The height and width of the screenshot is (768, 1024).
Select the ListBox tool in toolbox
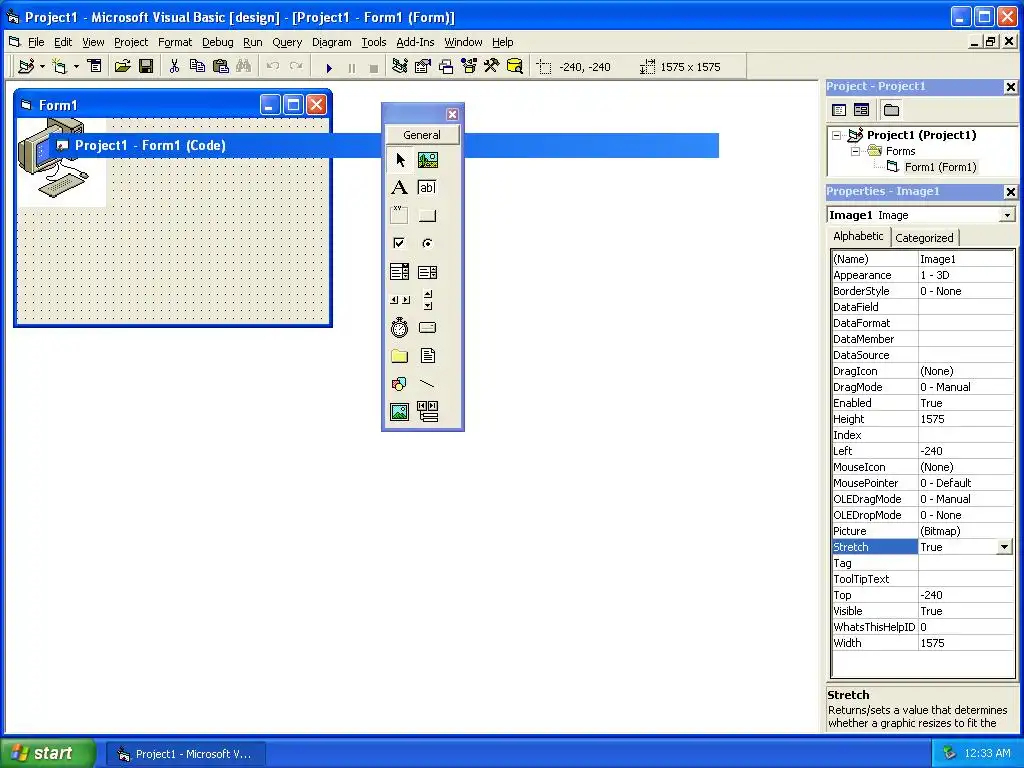tap(428, 272)
